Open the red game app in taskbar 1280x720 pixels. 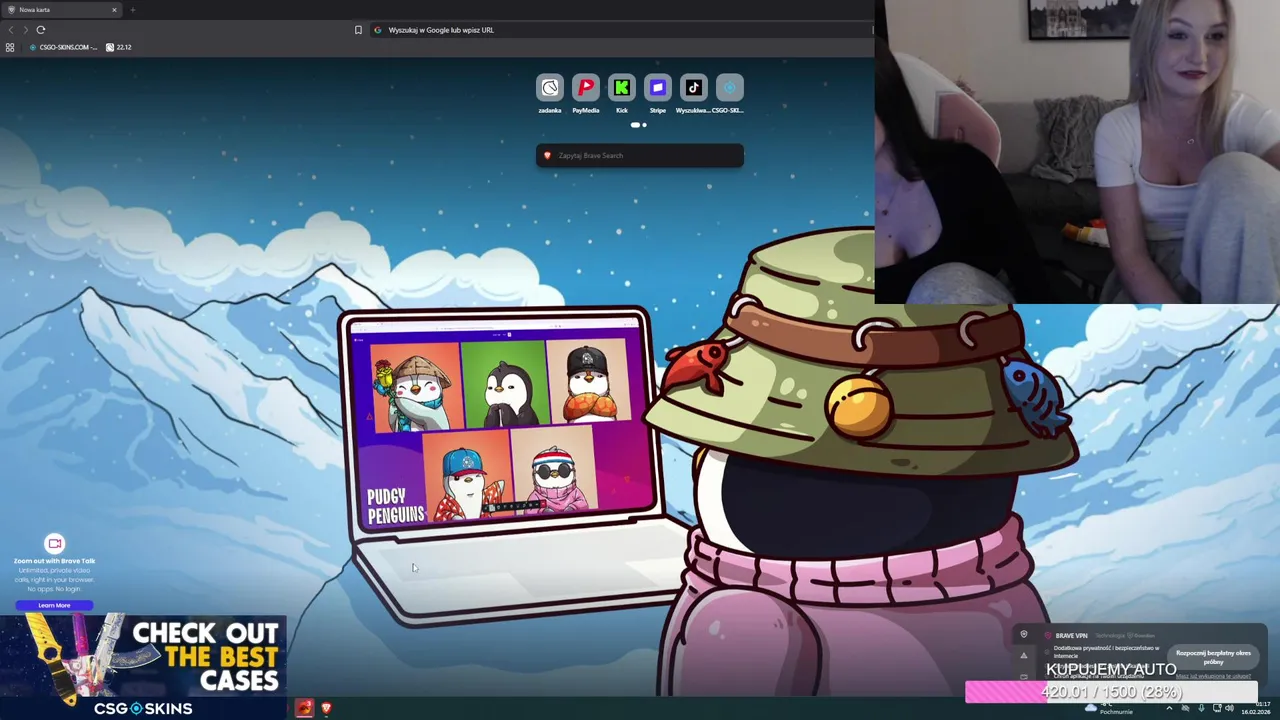304,708
